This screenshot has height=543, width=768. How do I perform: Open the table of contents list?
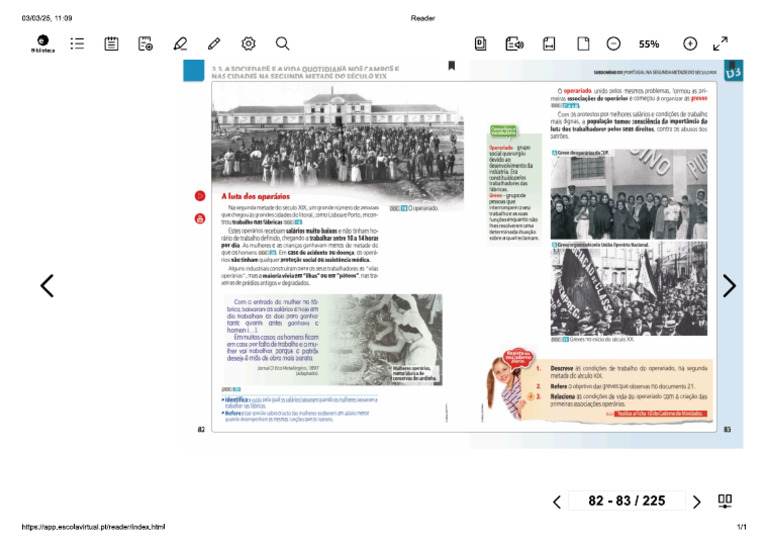pyautogui.click(x=77, y=44)
